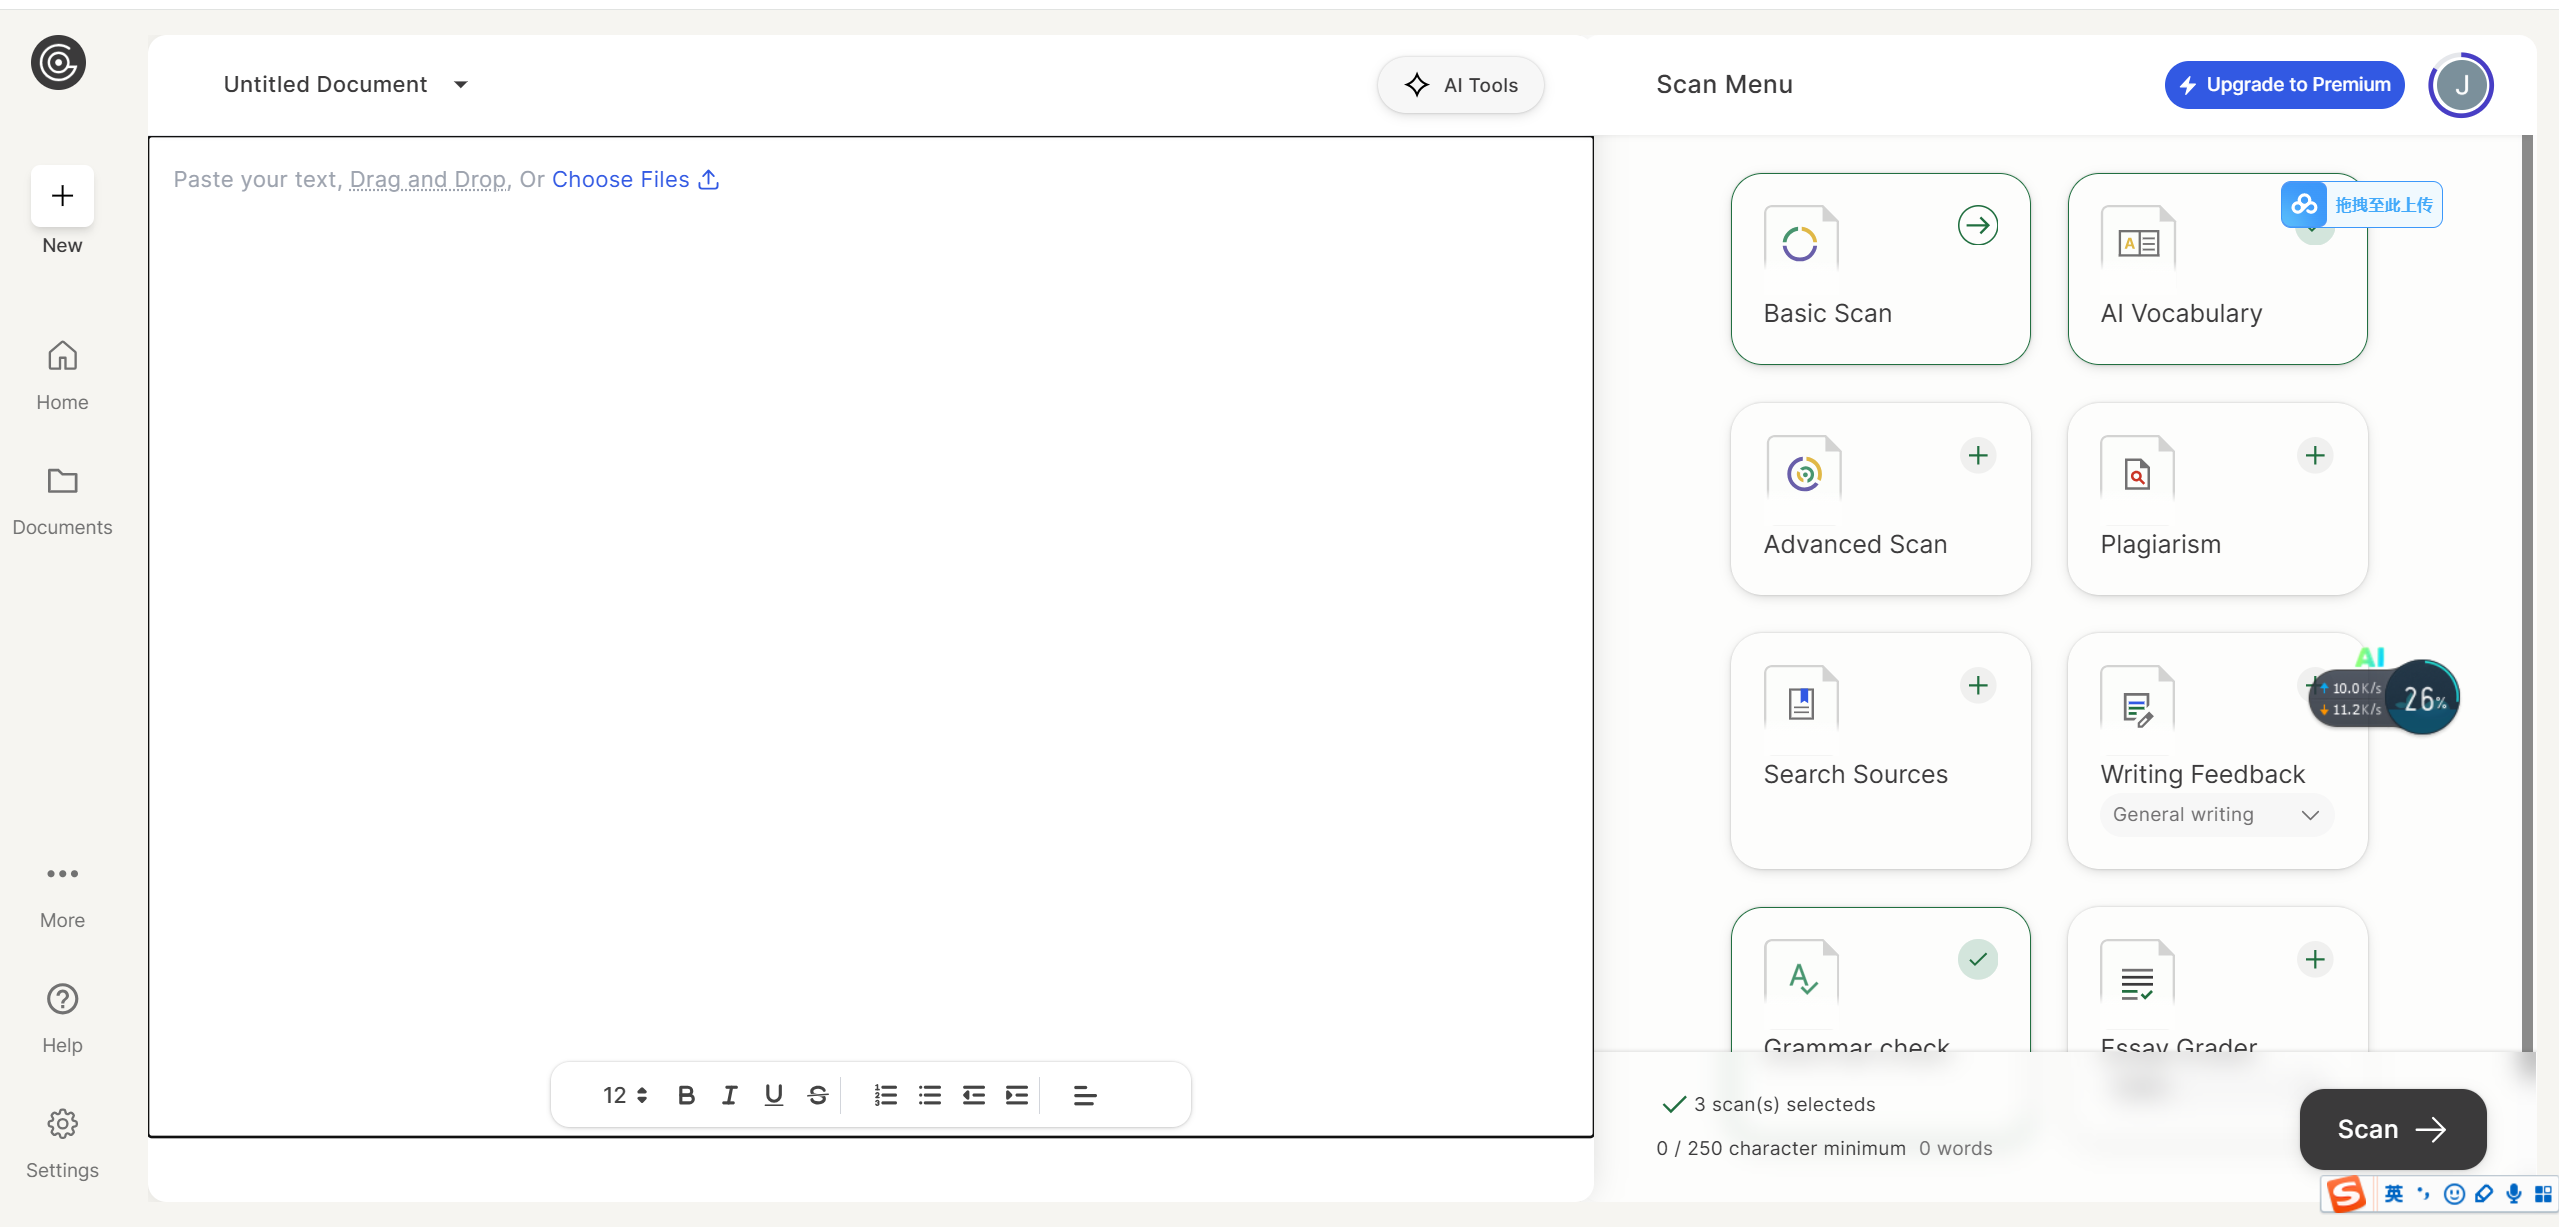Image resolution: width=2559 pixels, height=1227 pixels.
Task: Add Plagiarism scan with its plus button
Action: 2314,456
